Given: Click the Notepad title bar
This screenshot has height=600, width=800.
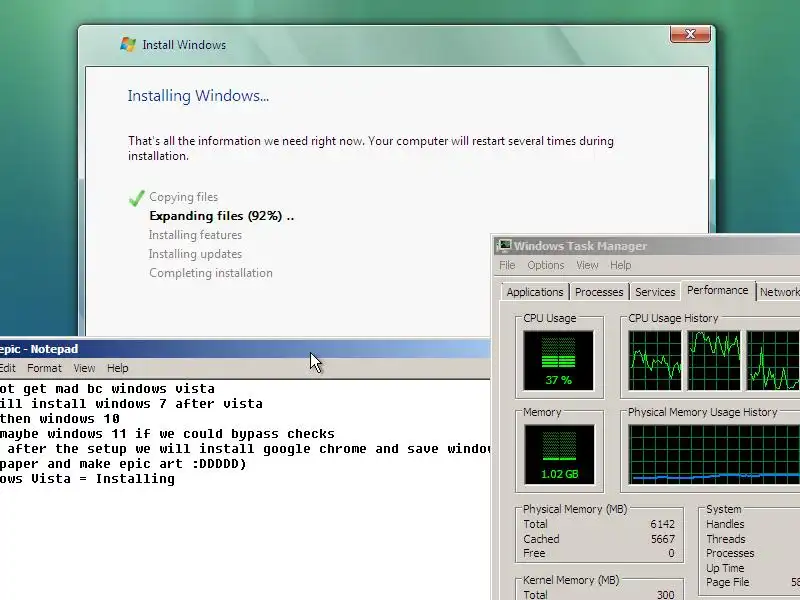Looking at the screenshot, I should click(245, 349).
